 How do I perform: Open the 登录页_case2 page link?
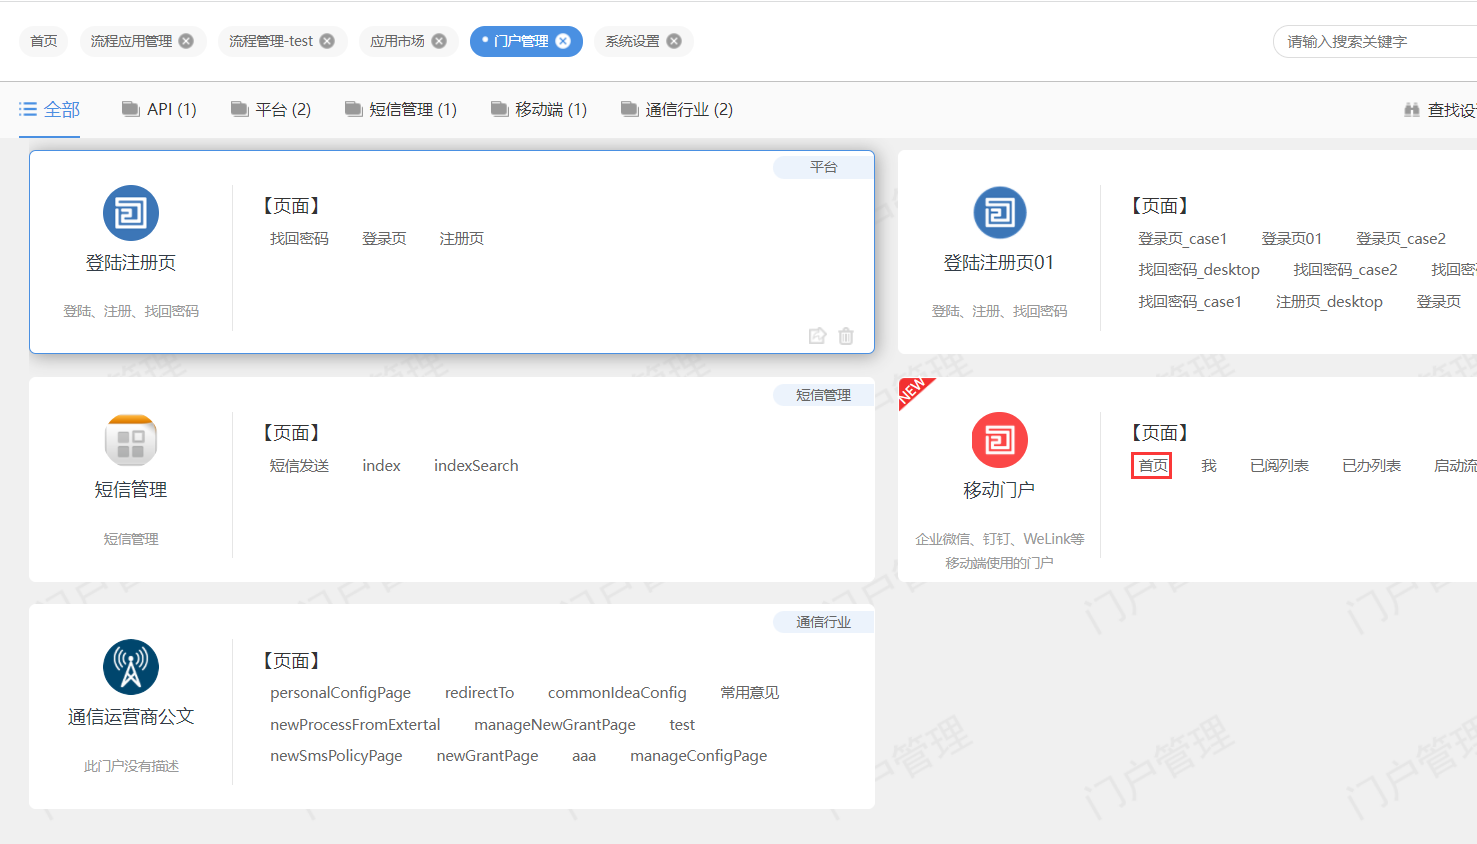tap(1401, 239)
